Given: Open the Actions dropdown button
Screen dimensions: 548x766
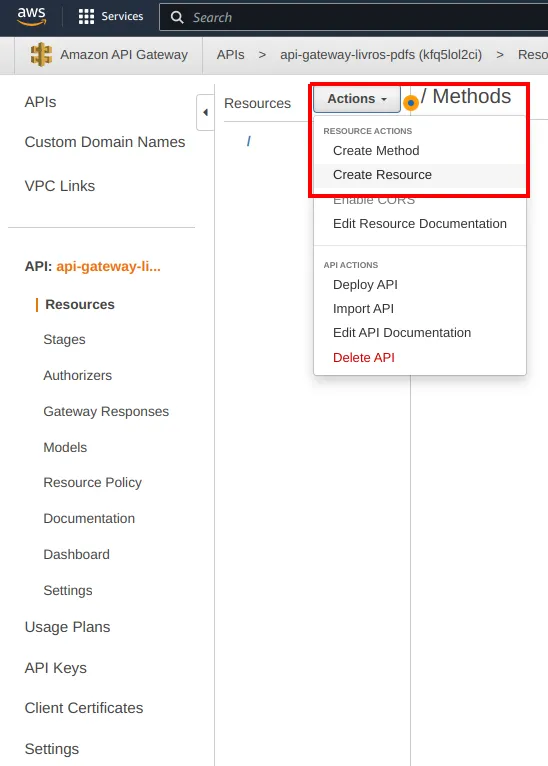Looking at the screenshot, I should (x=357, y=99).
